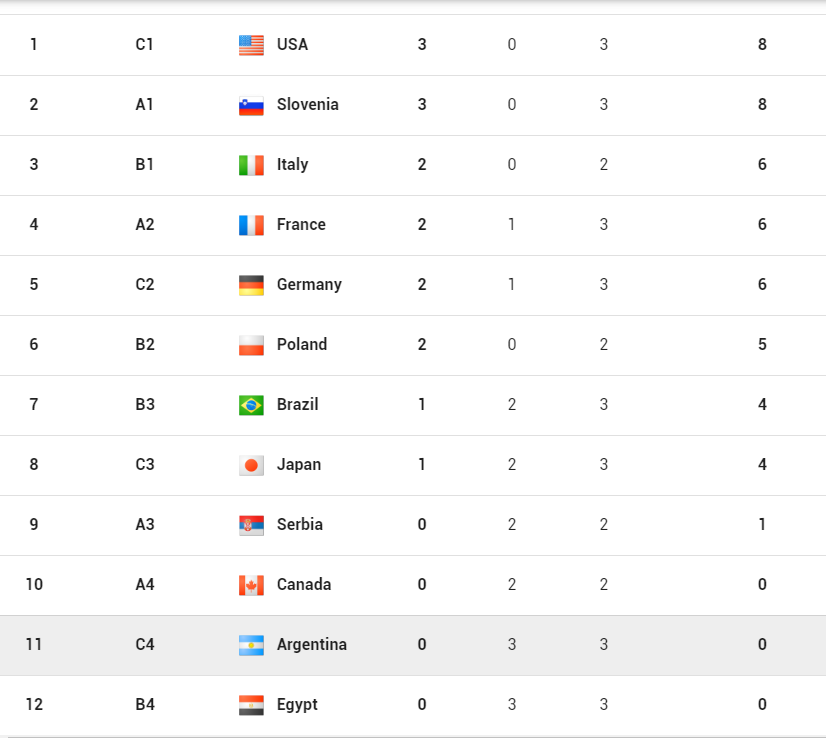Screen dimensions: 826x738
Task: Click the C1 pool label
Action: pos(145,45)
